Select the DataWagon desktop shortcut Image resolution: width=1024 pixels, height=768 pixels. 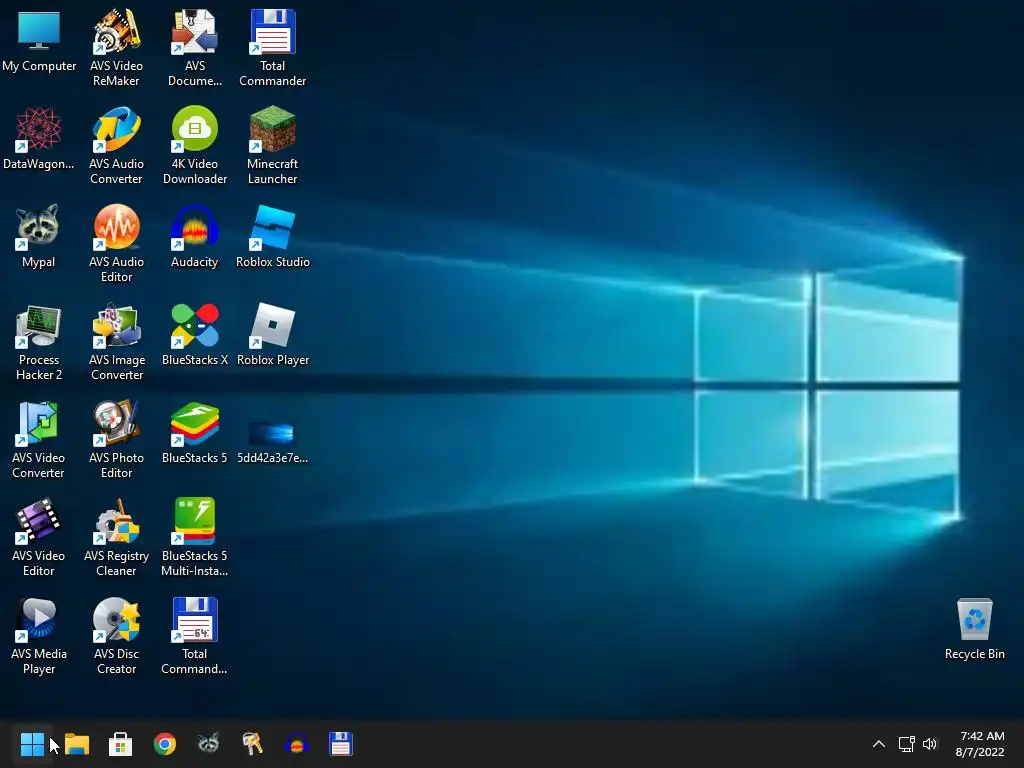(39, 138)
